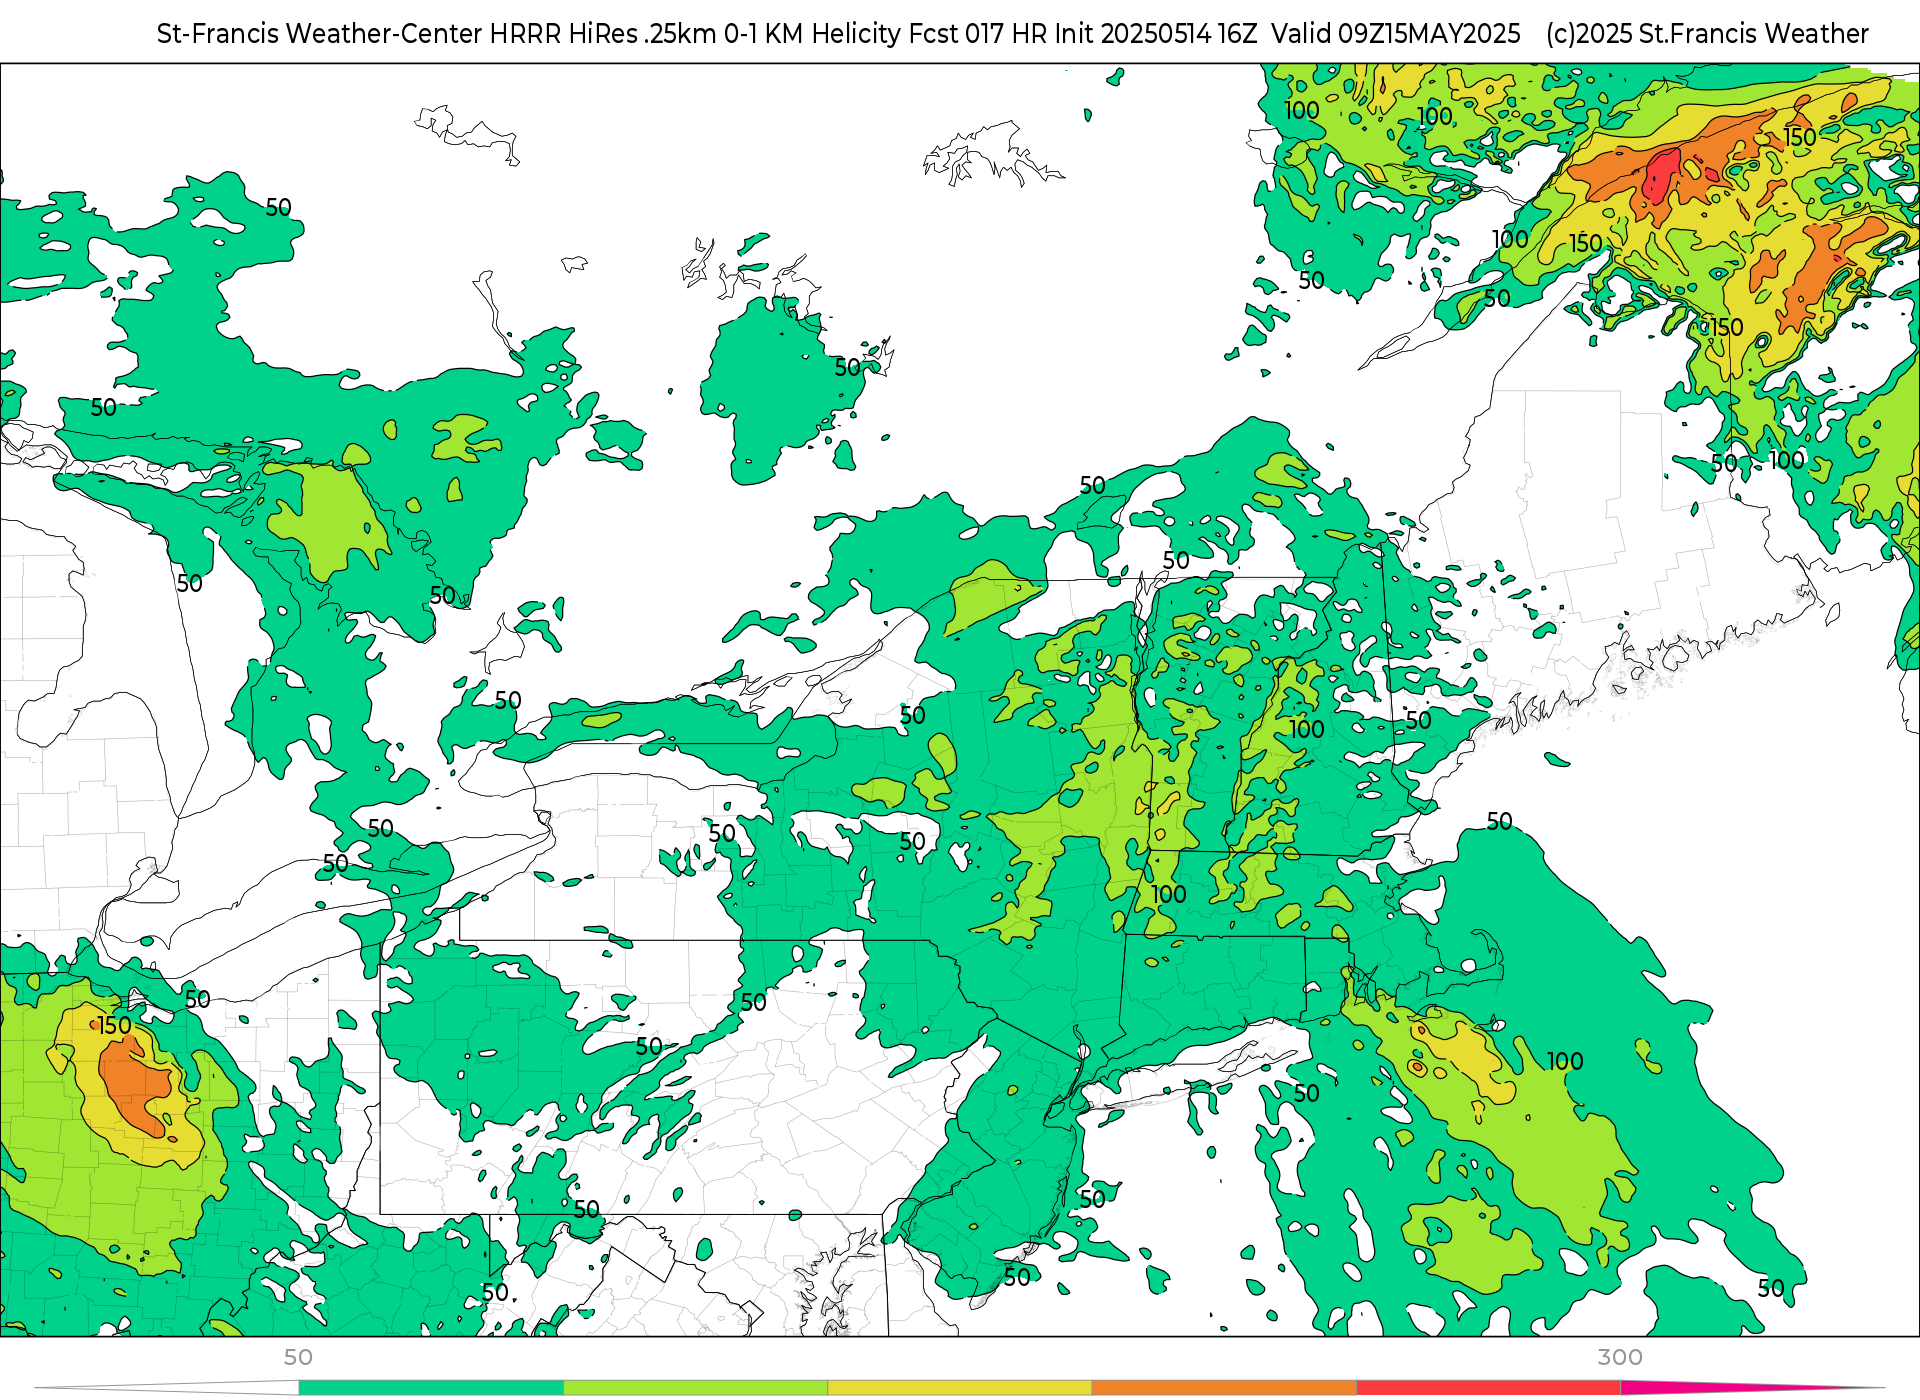Select the red segment of the color bar
Screen dimensions: 1920x1400
[x=1489, y=1388]
